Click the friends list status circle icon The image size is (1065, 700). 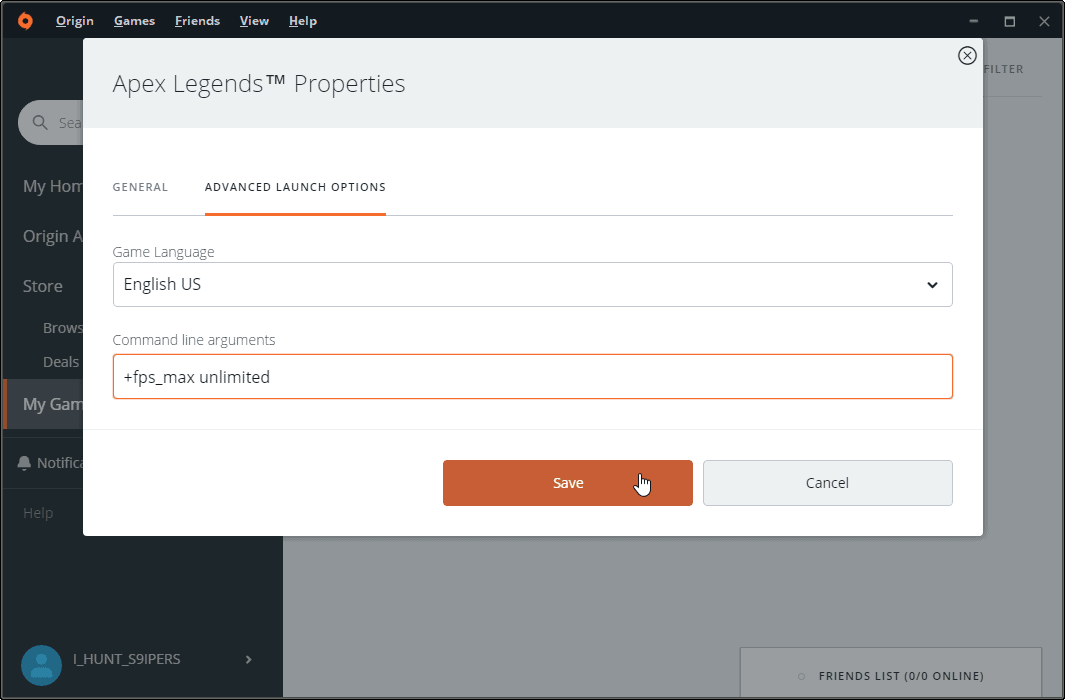tap(801, 676)
